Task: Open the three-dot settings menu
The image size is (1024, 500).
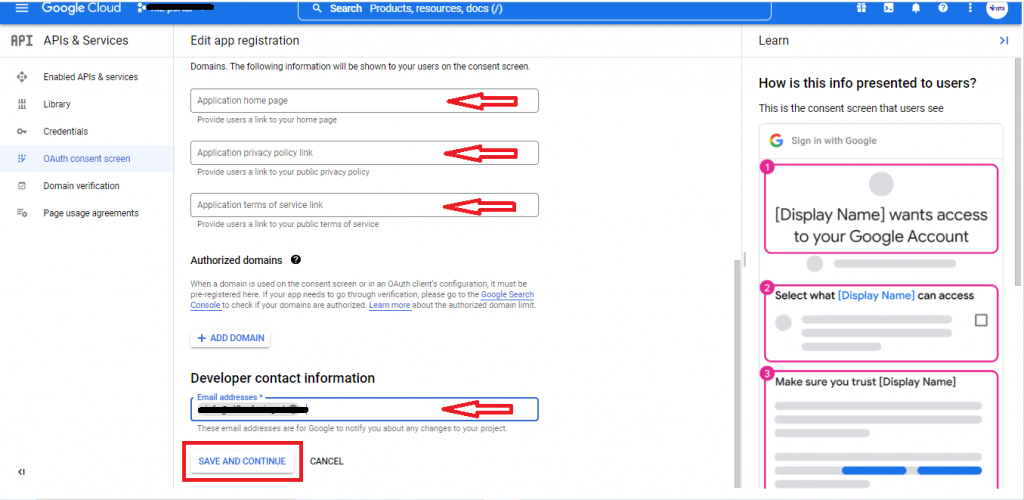Action: point(970,8)
